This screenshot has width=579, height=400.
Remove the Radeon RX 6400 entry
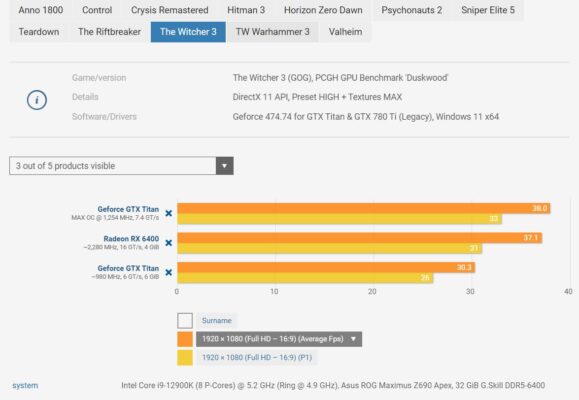click(169, 243)
